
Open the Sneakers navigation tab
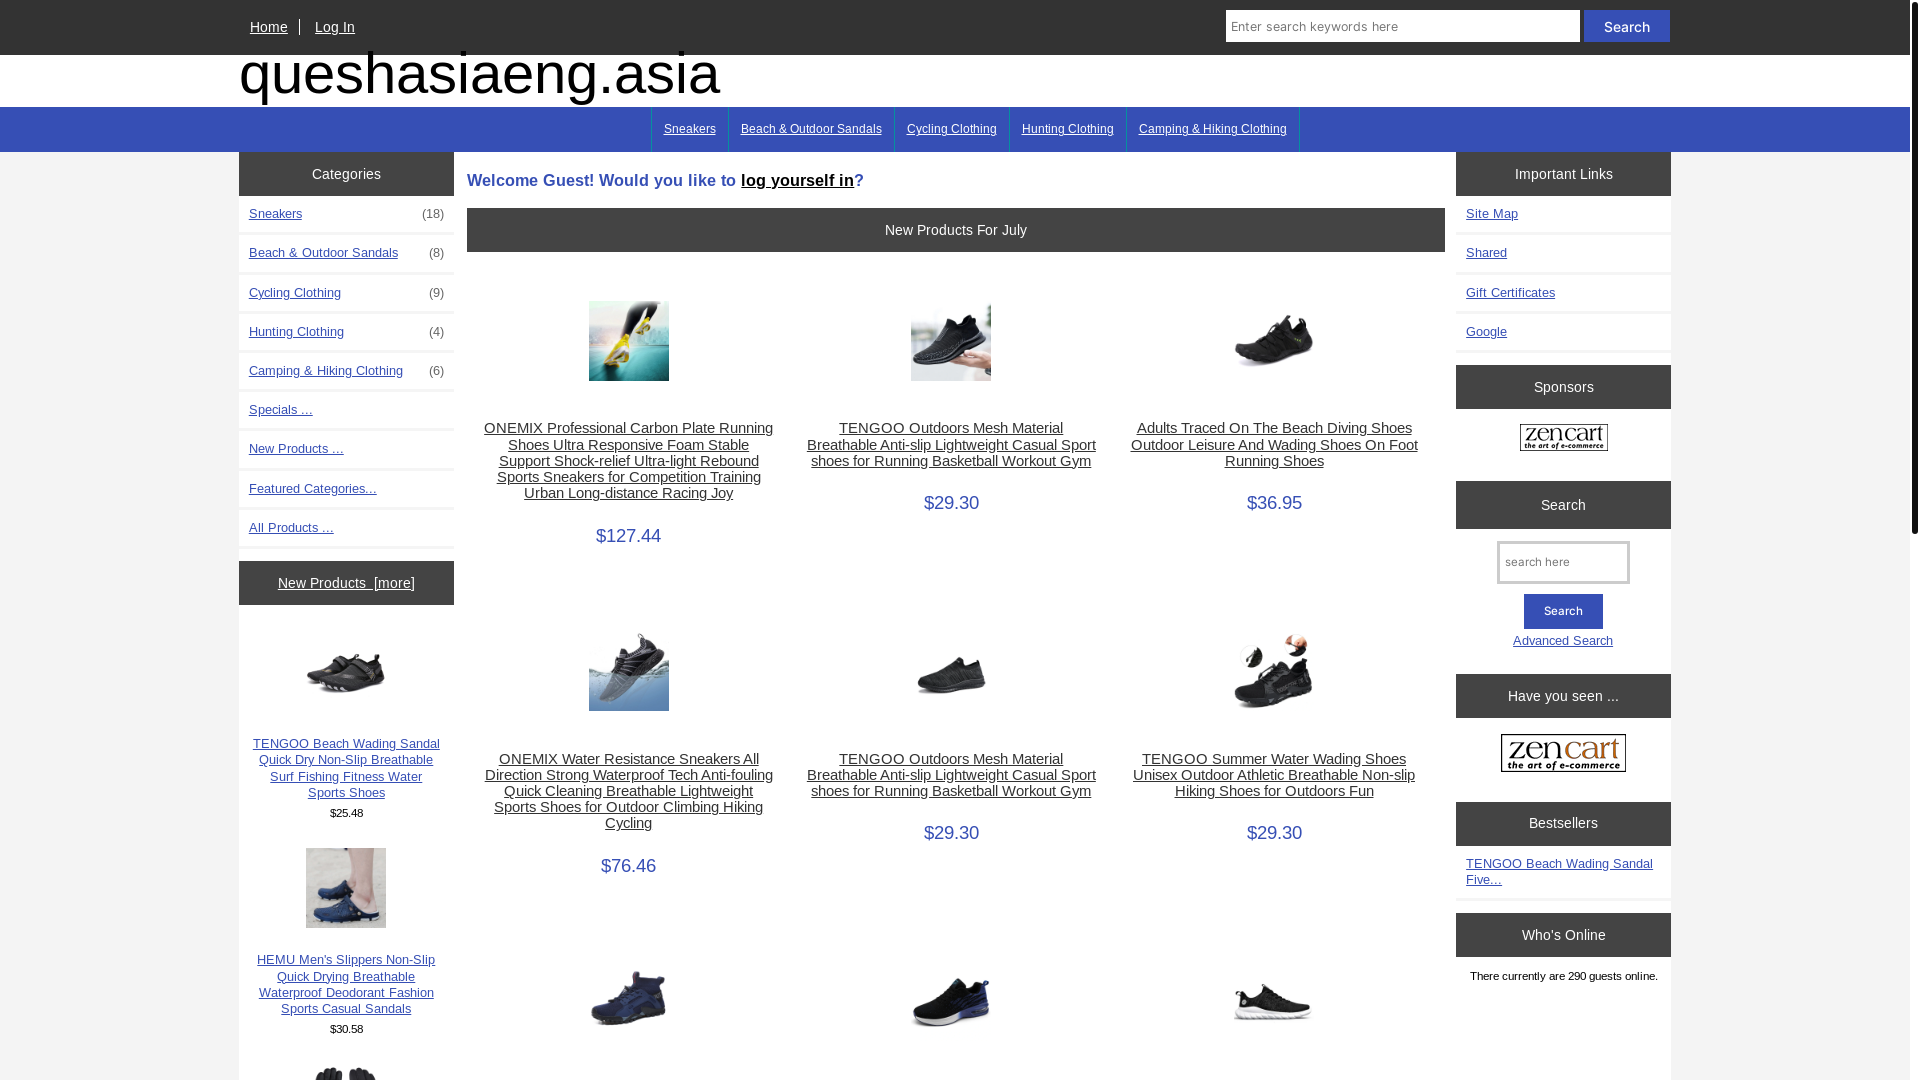point(690,129)
